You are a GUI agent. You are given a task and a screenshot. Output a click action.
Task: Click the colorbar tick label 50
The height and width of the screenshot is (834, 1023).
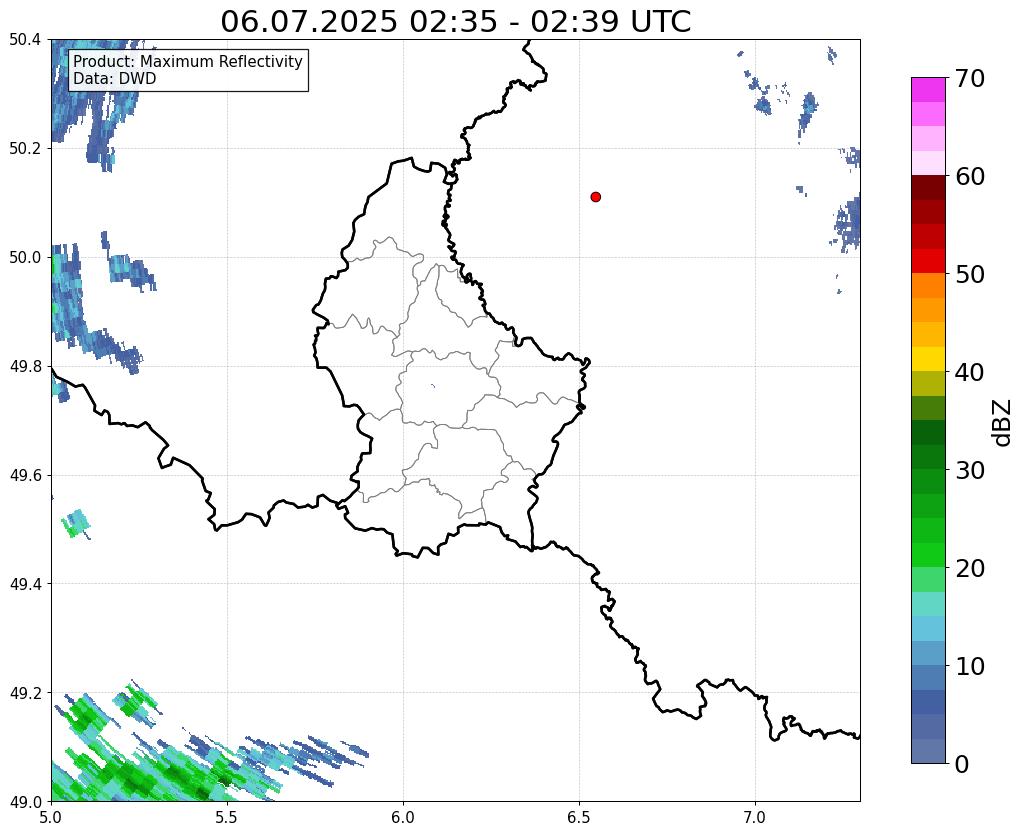click(x=969, y=274)
